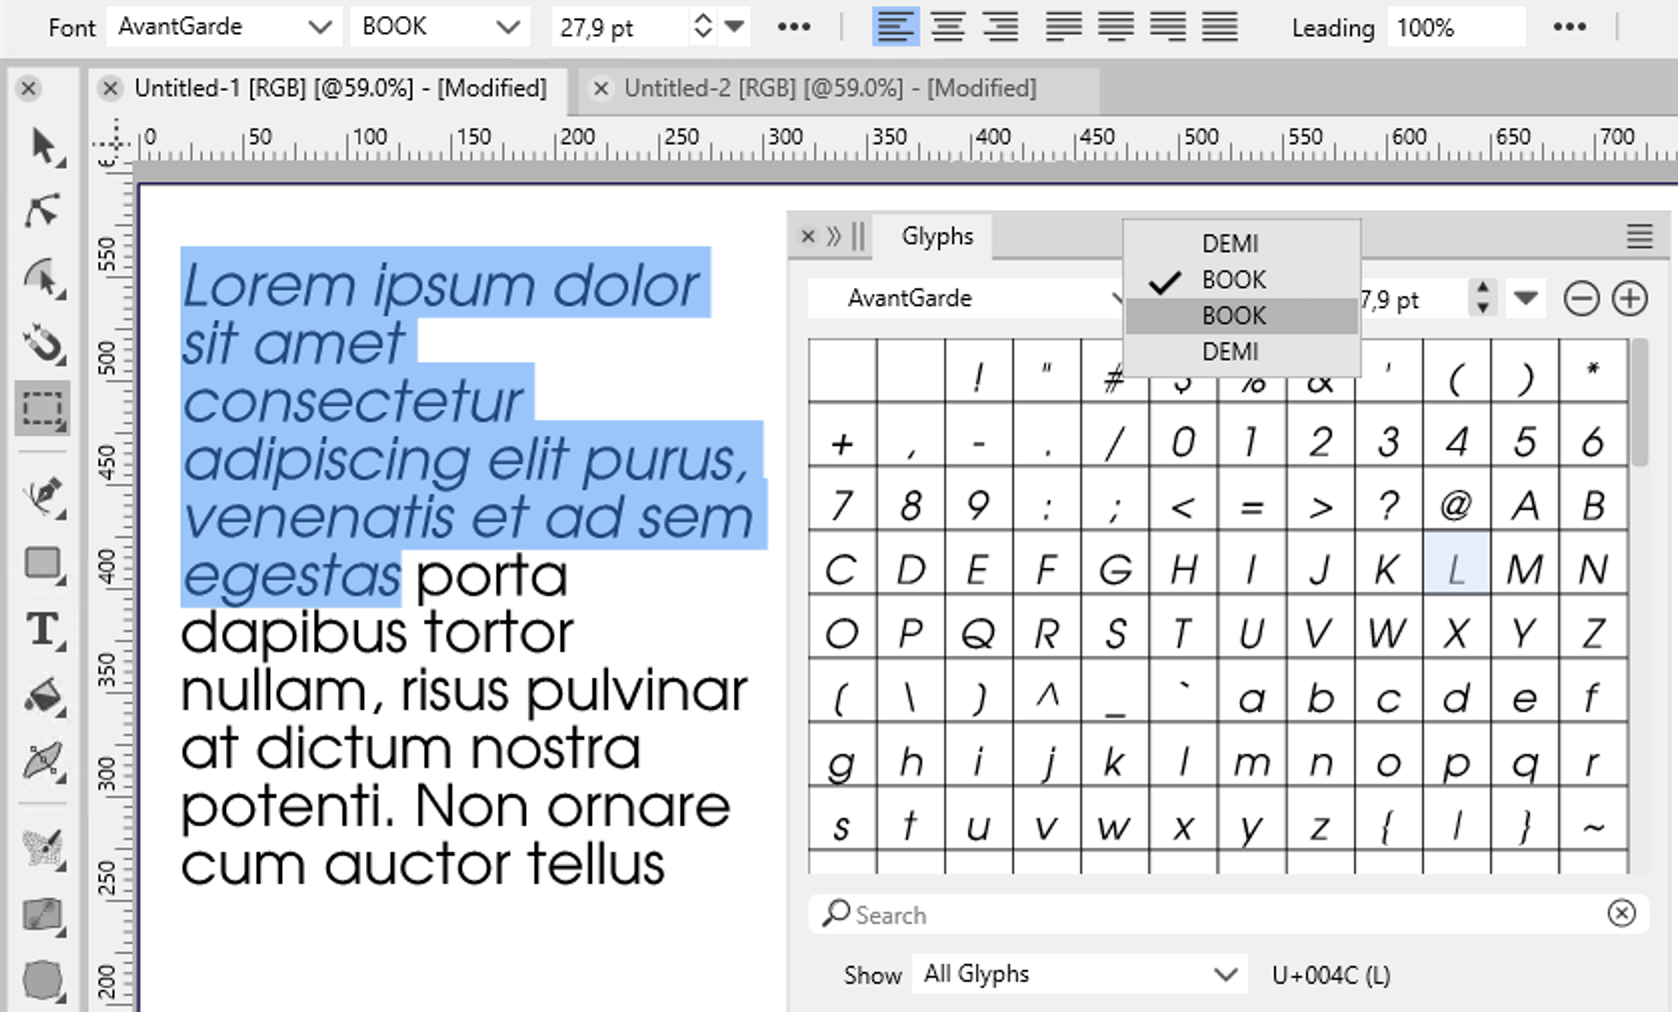Expand the BOOK font style dropdown
1678x1012 pixels.
440,27
